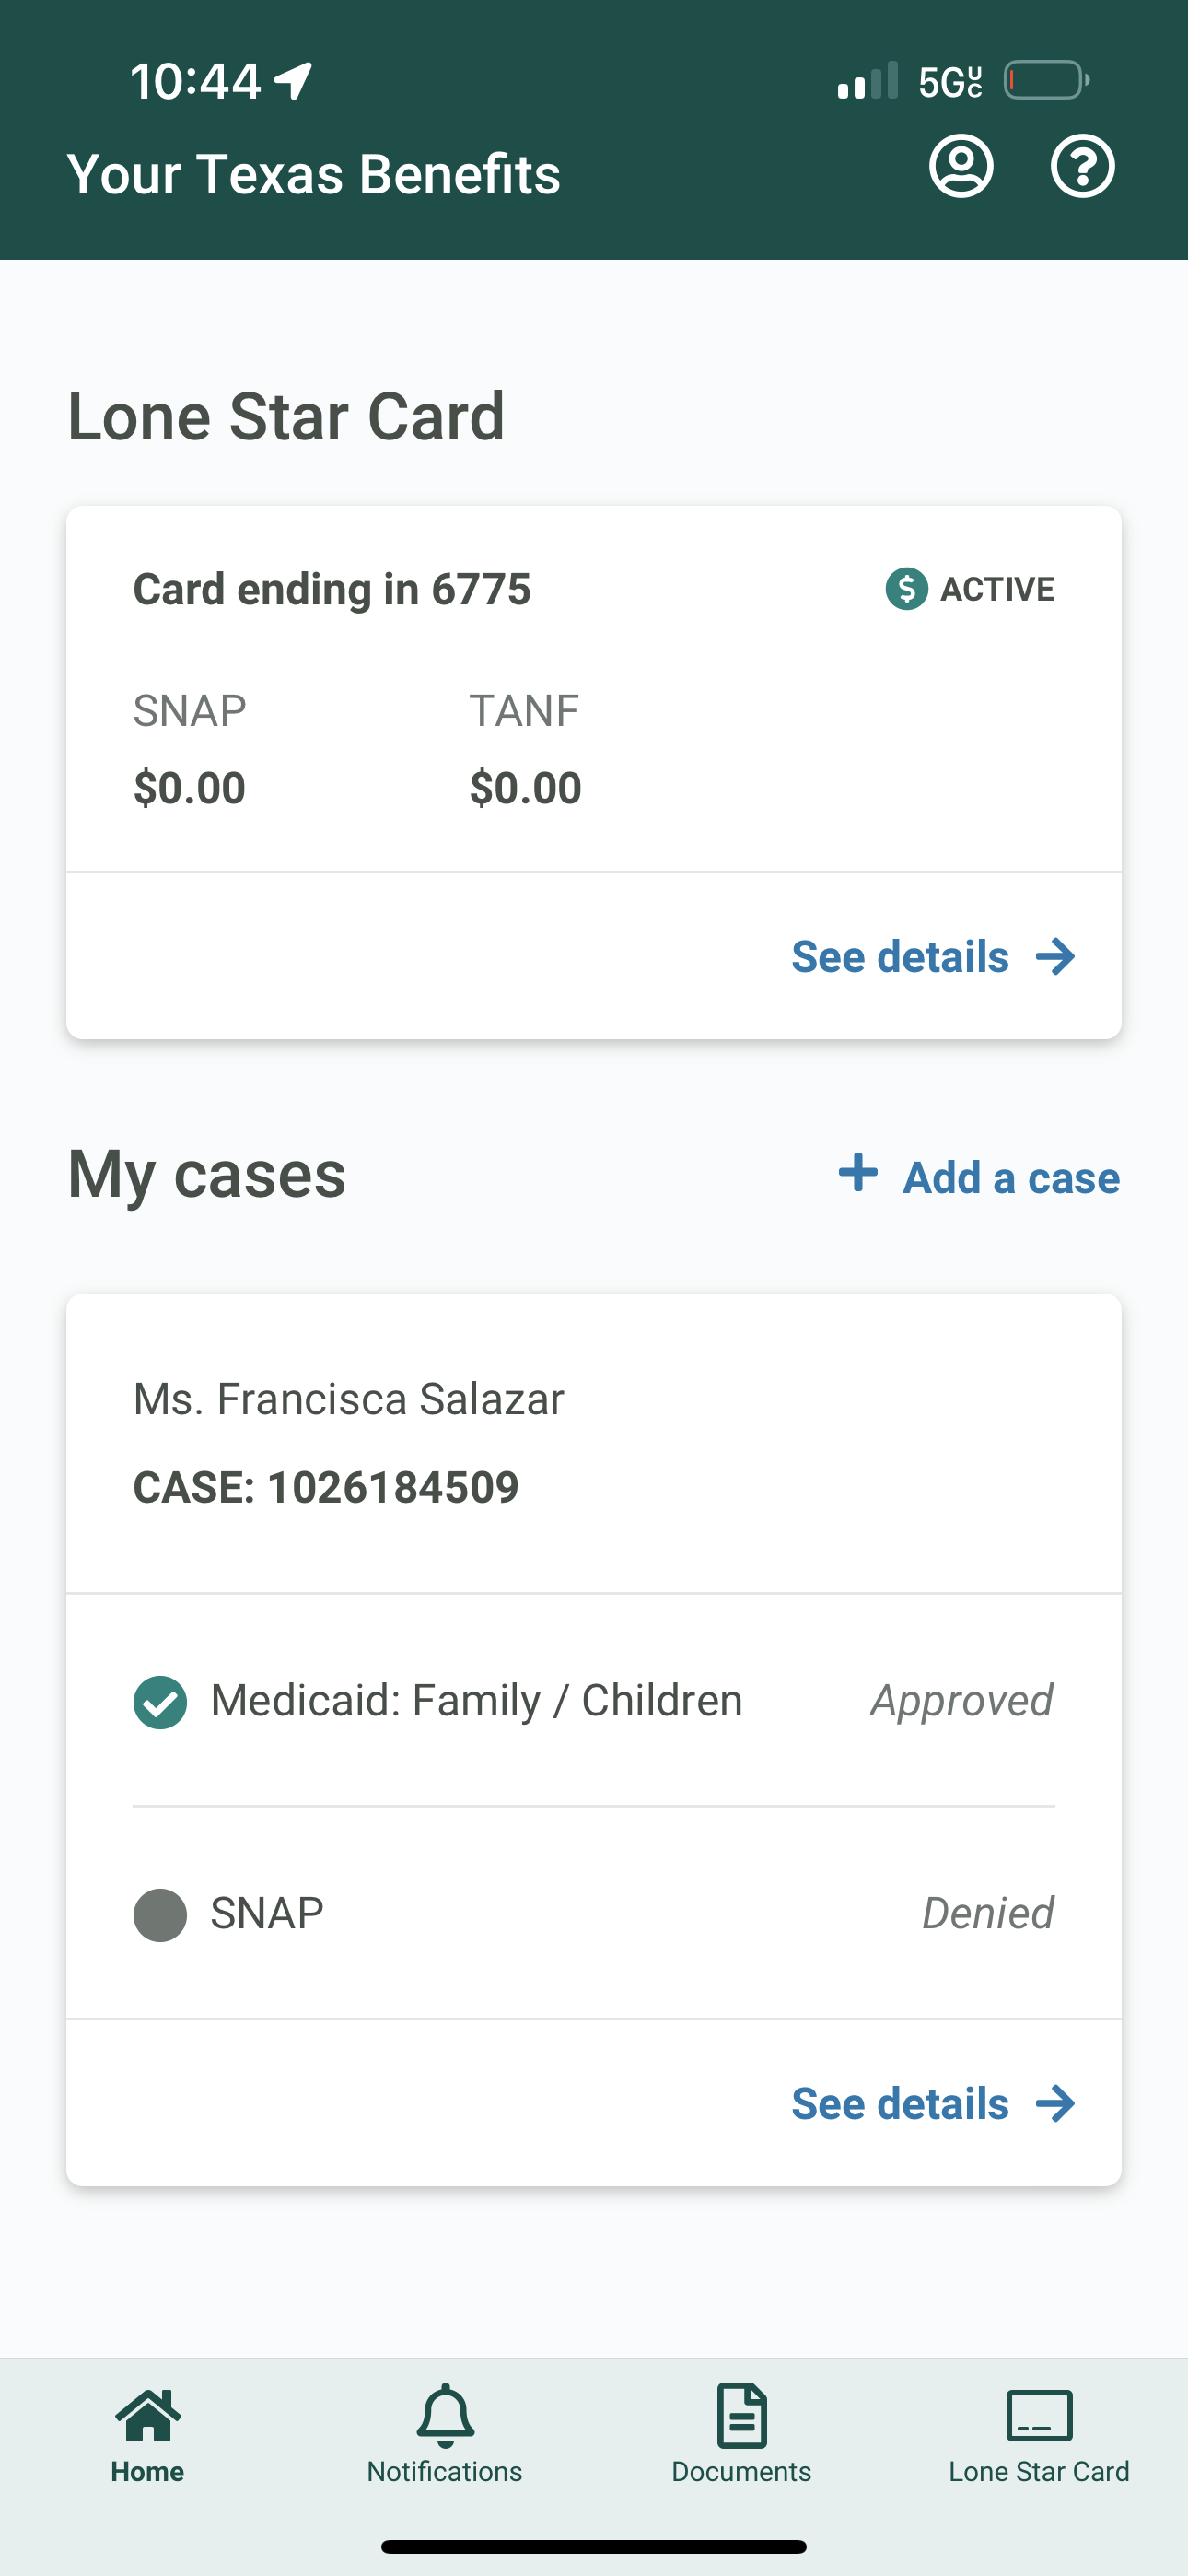
Task: Tap the help question mark icon
Action: pyautogui.click(x=1082, y=166)
